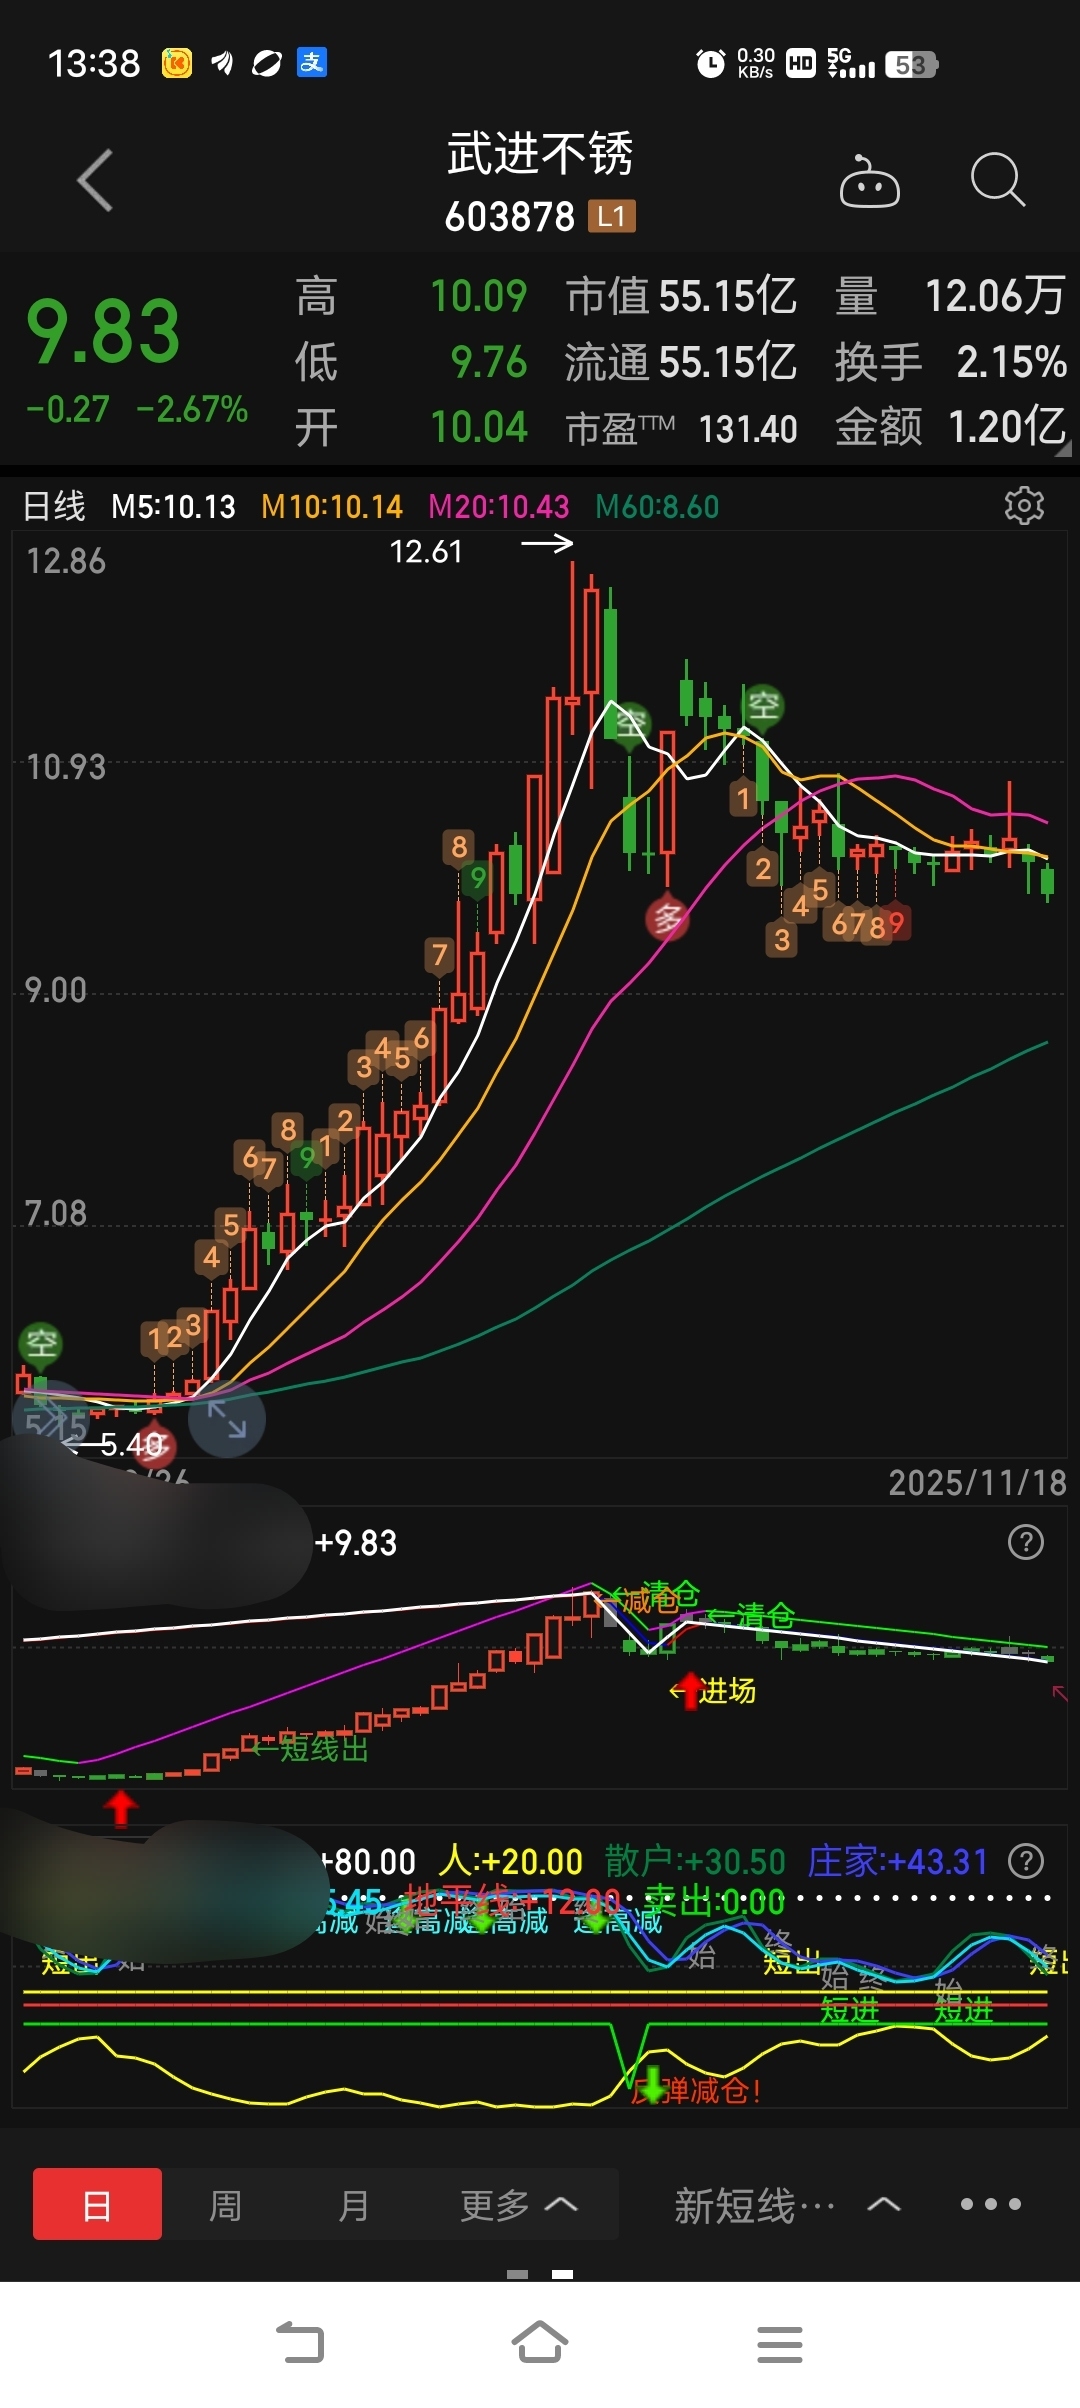Tap the stock name 武进不锈
Screen dimensions: 1080x2408
pos(540,154)
